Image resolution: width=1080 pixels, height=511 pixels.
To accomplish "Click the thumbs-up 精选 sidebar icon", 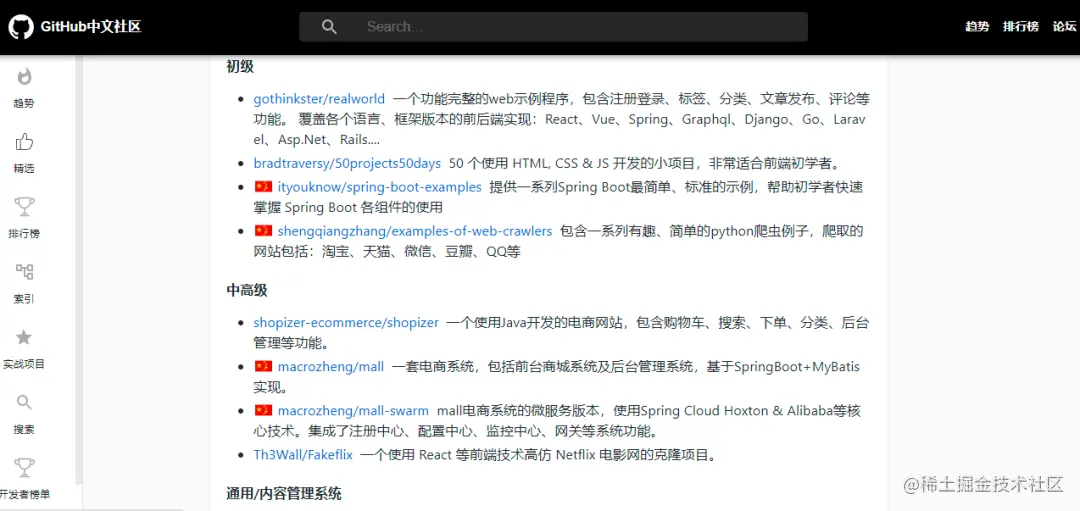I will click(x=24, y=142).
